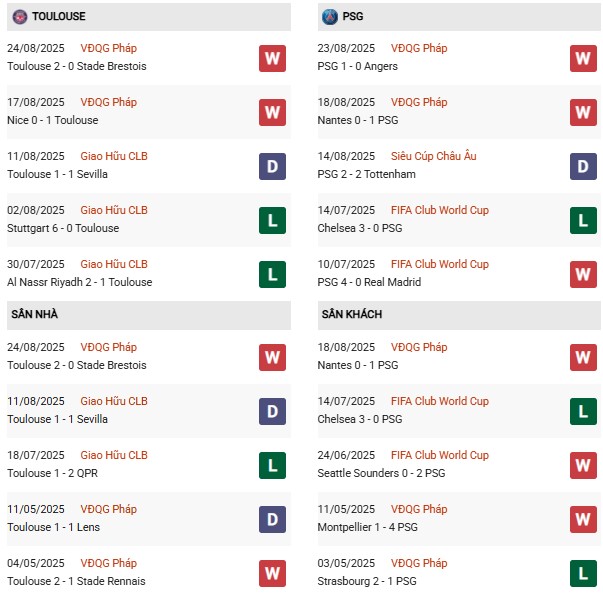
Task: Select the Toulouse SÂN NHÀ section header
Action: (x=35, y=315)
